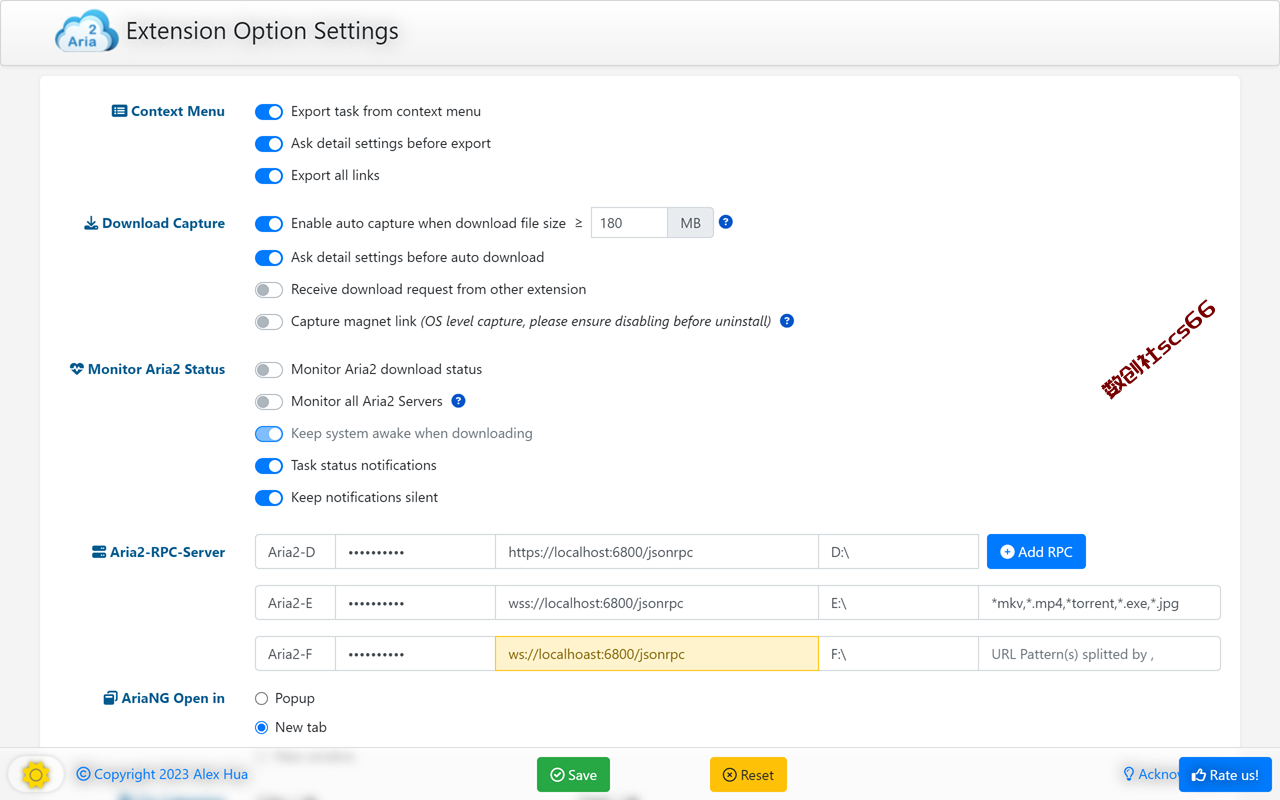Click the Save button

click(573, 775)
